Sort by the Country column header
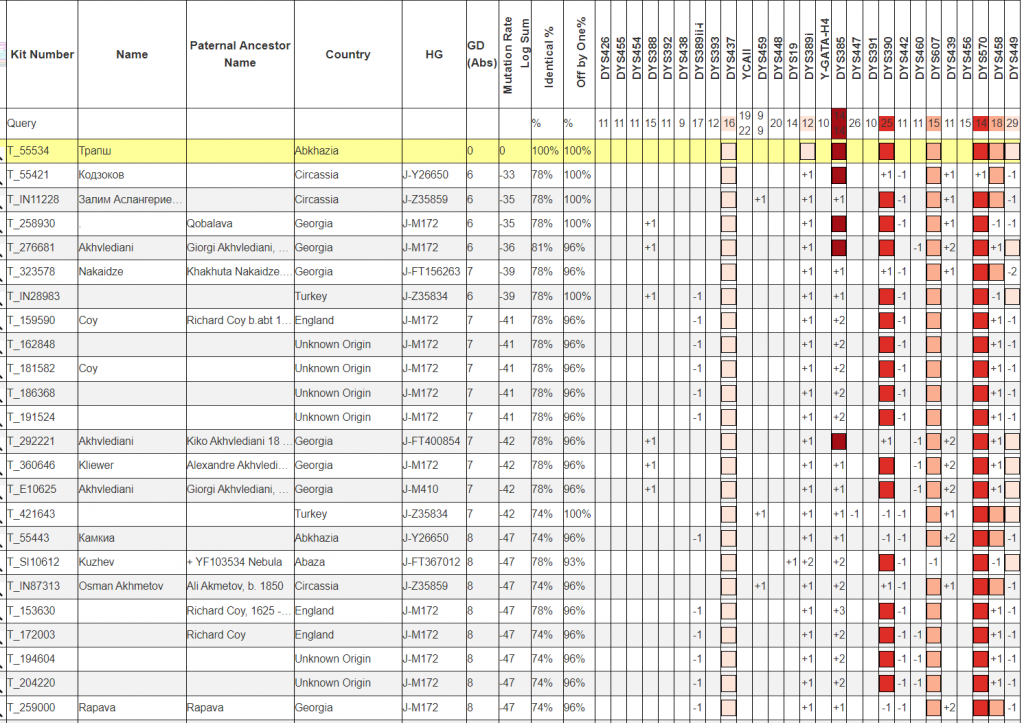This screenshot has width=1024, height=723. coord(347,55)
